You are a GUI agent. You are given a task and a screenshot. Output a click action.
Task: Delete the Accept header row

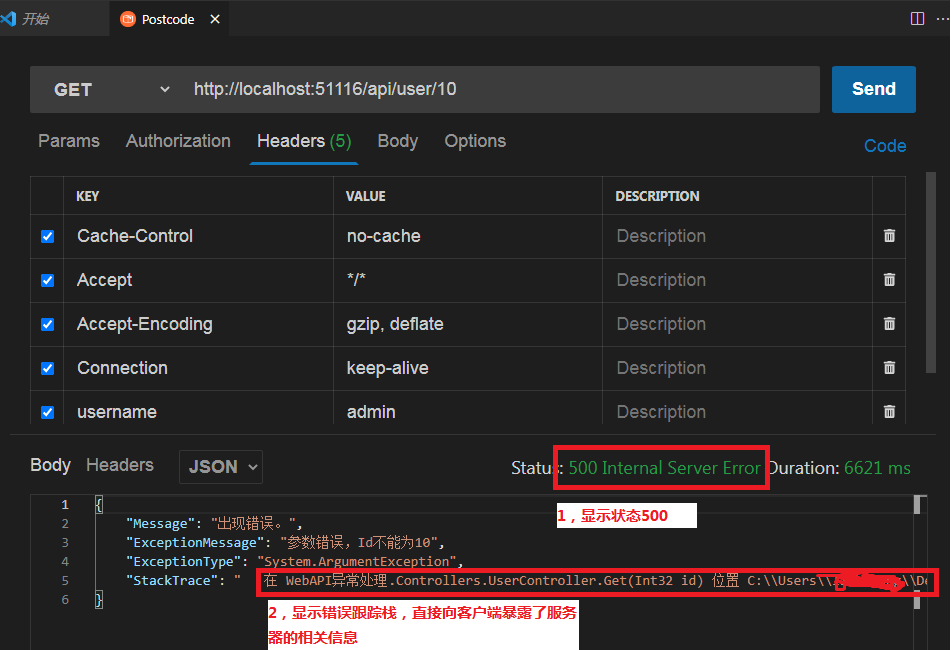tap(889, 280)
